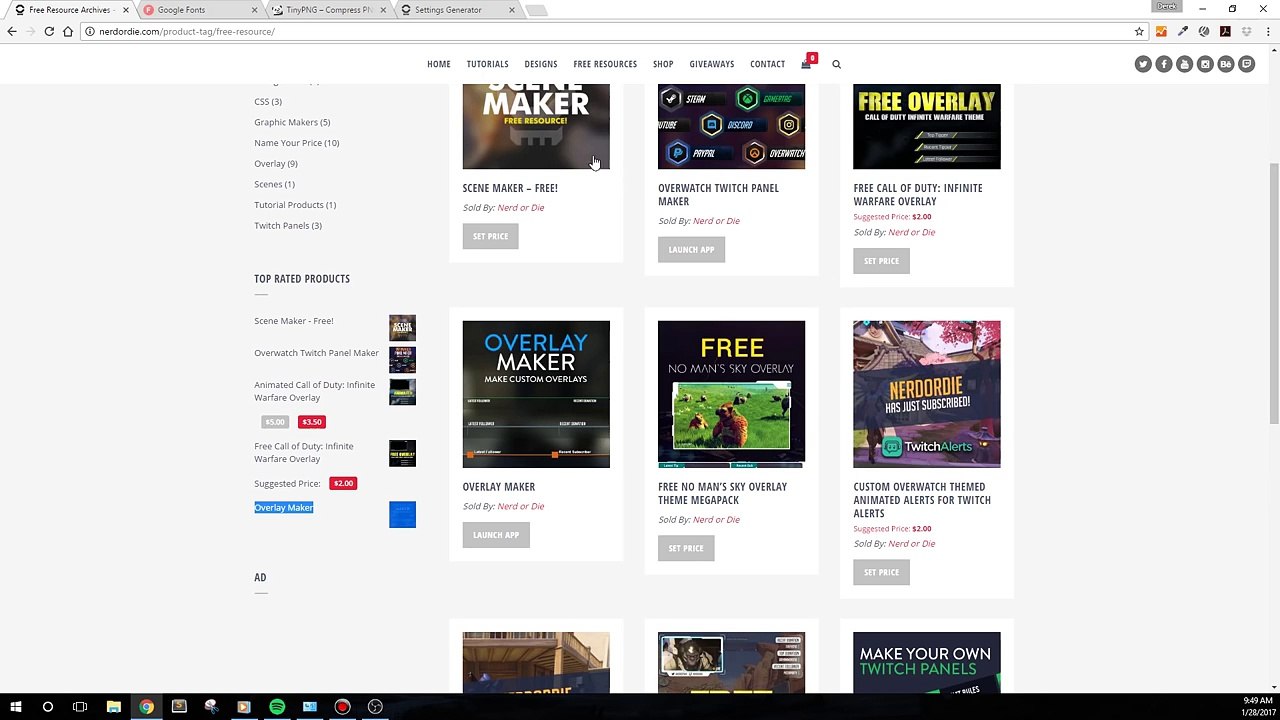1280x720 pixels.
Task: Click LAUNCH APP under Overlay Maker
Action: pos(496,535)
